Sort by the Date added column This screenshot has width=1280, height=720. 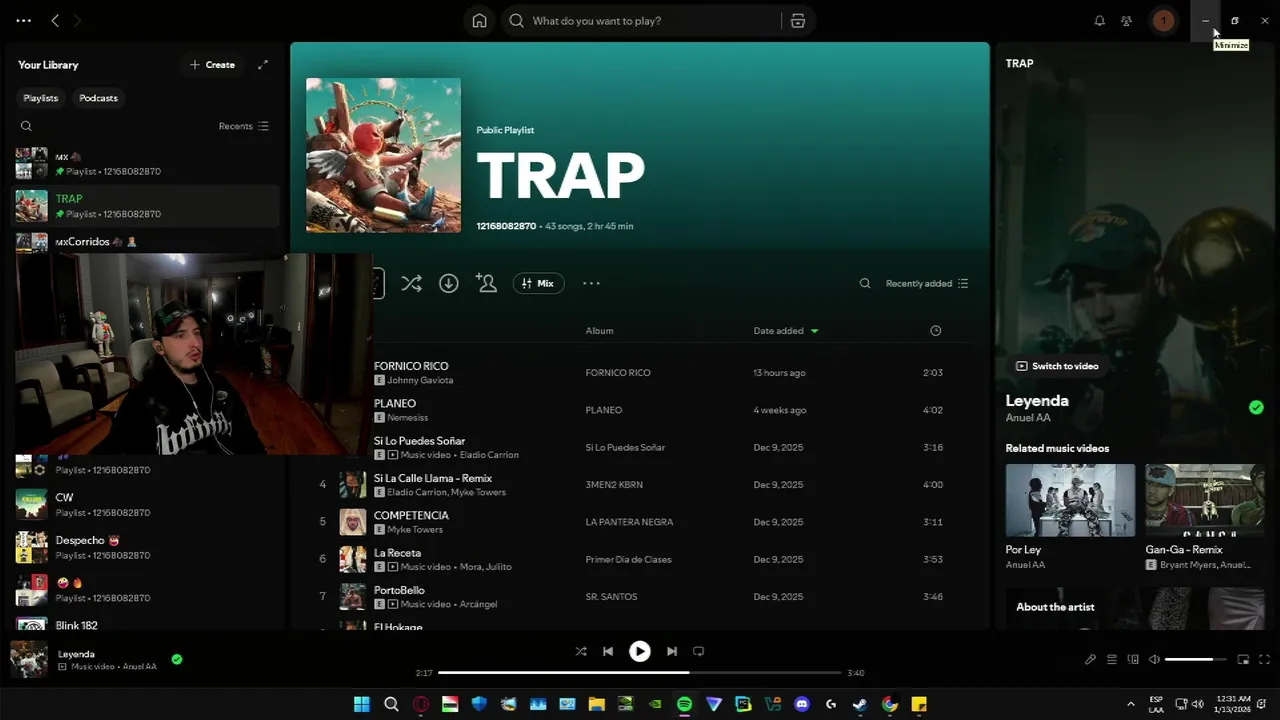pyautogui.click(x=785, y=331)
